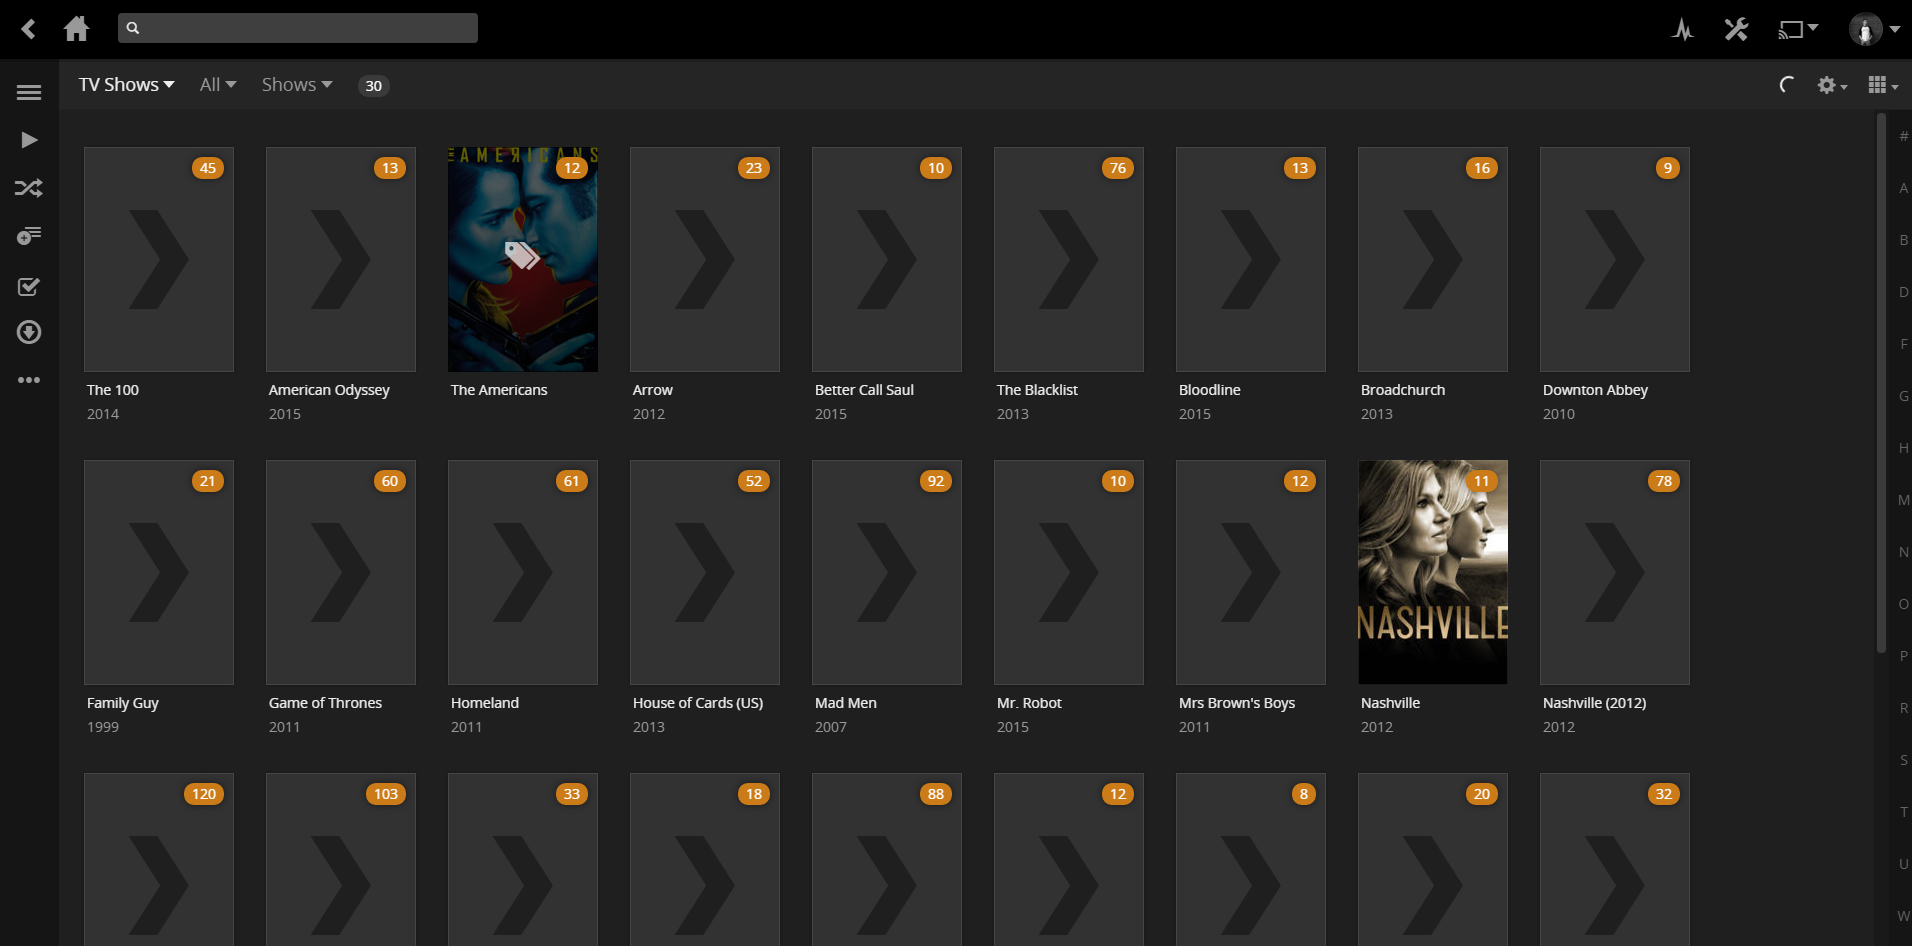Shuffle the library with the sidebar shuffle icon
This screenshot has height=946, width=1912.
point(29,188)
